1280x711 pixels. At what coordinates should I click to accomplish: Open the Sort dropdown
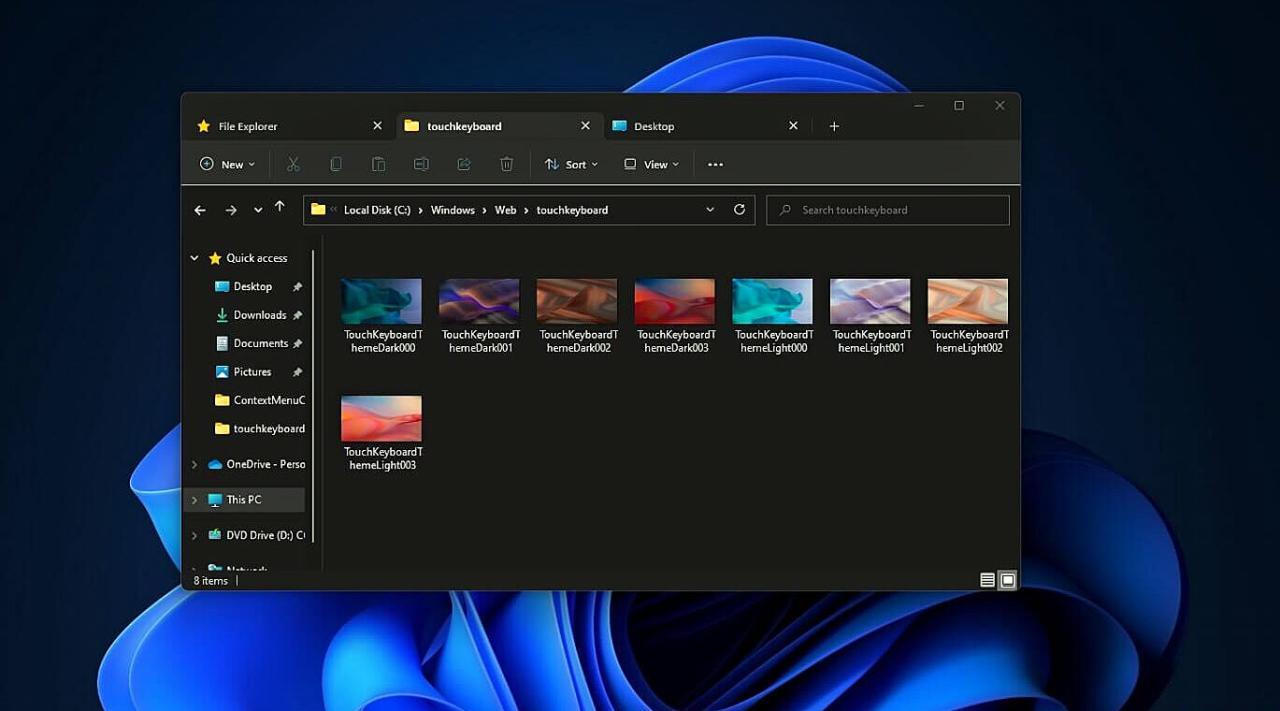570,163
